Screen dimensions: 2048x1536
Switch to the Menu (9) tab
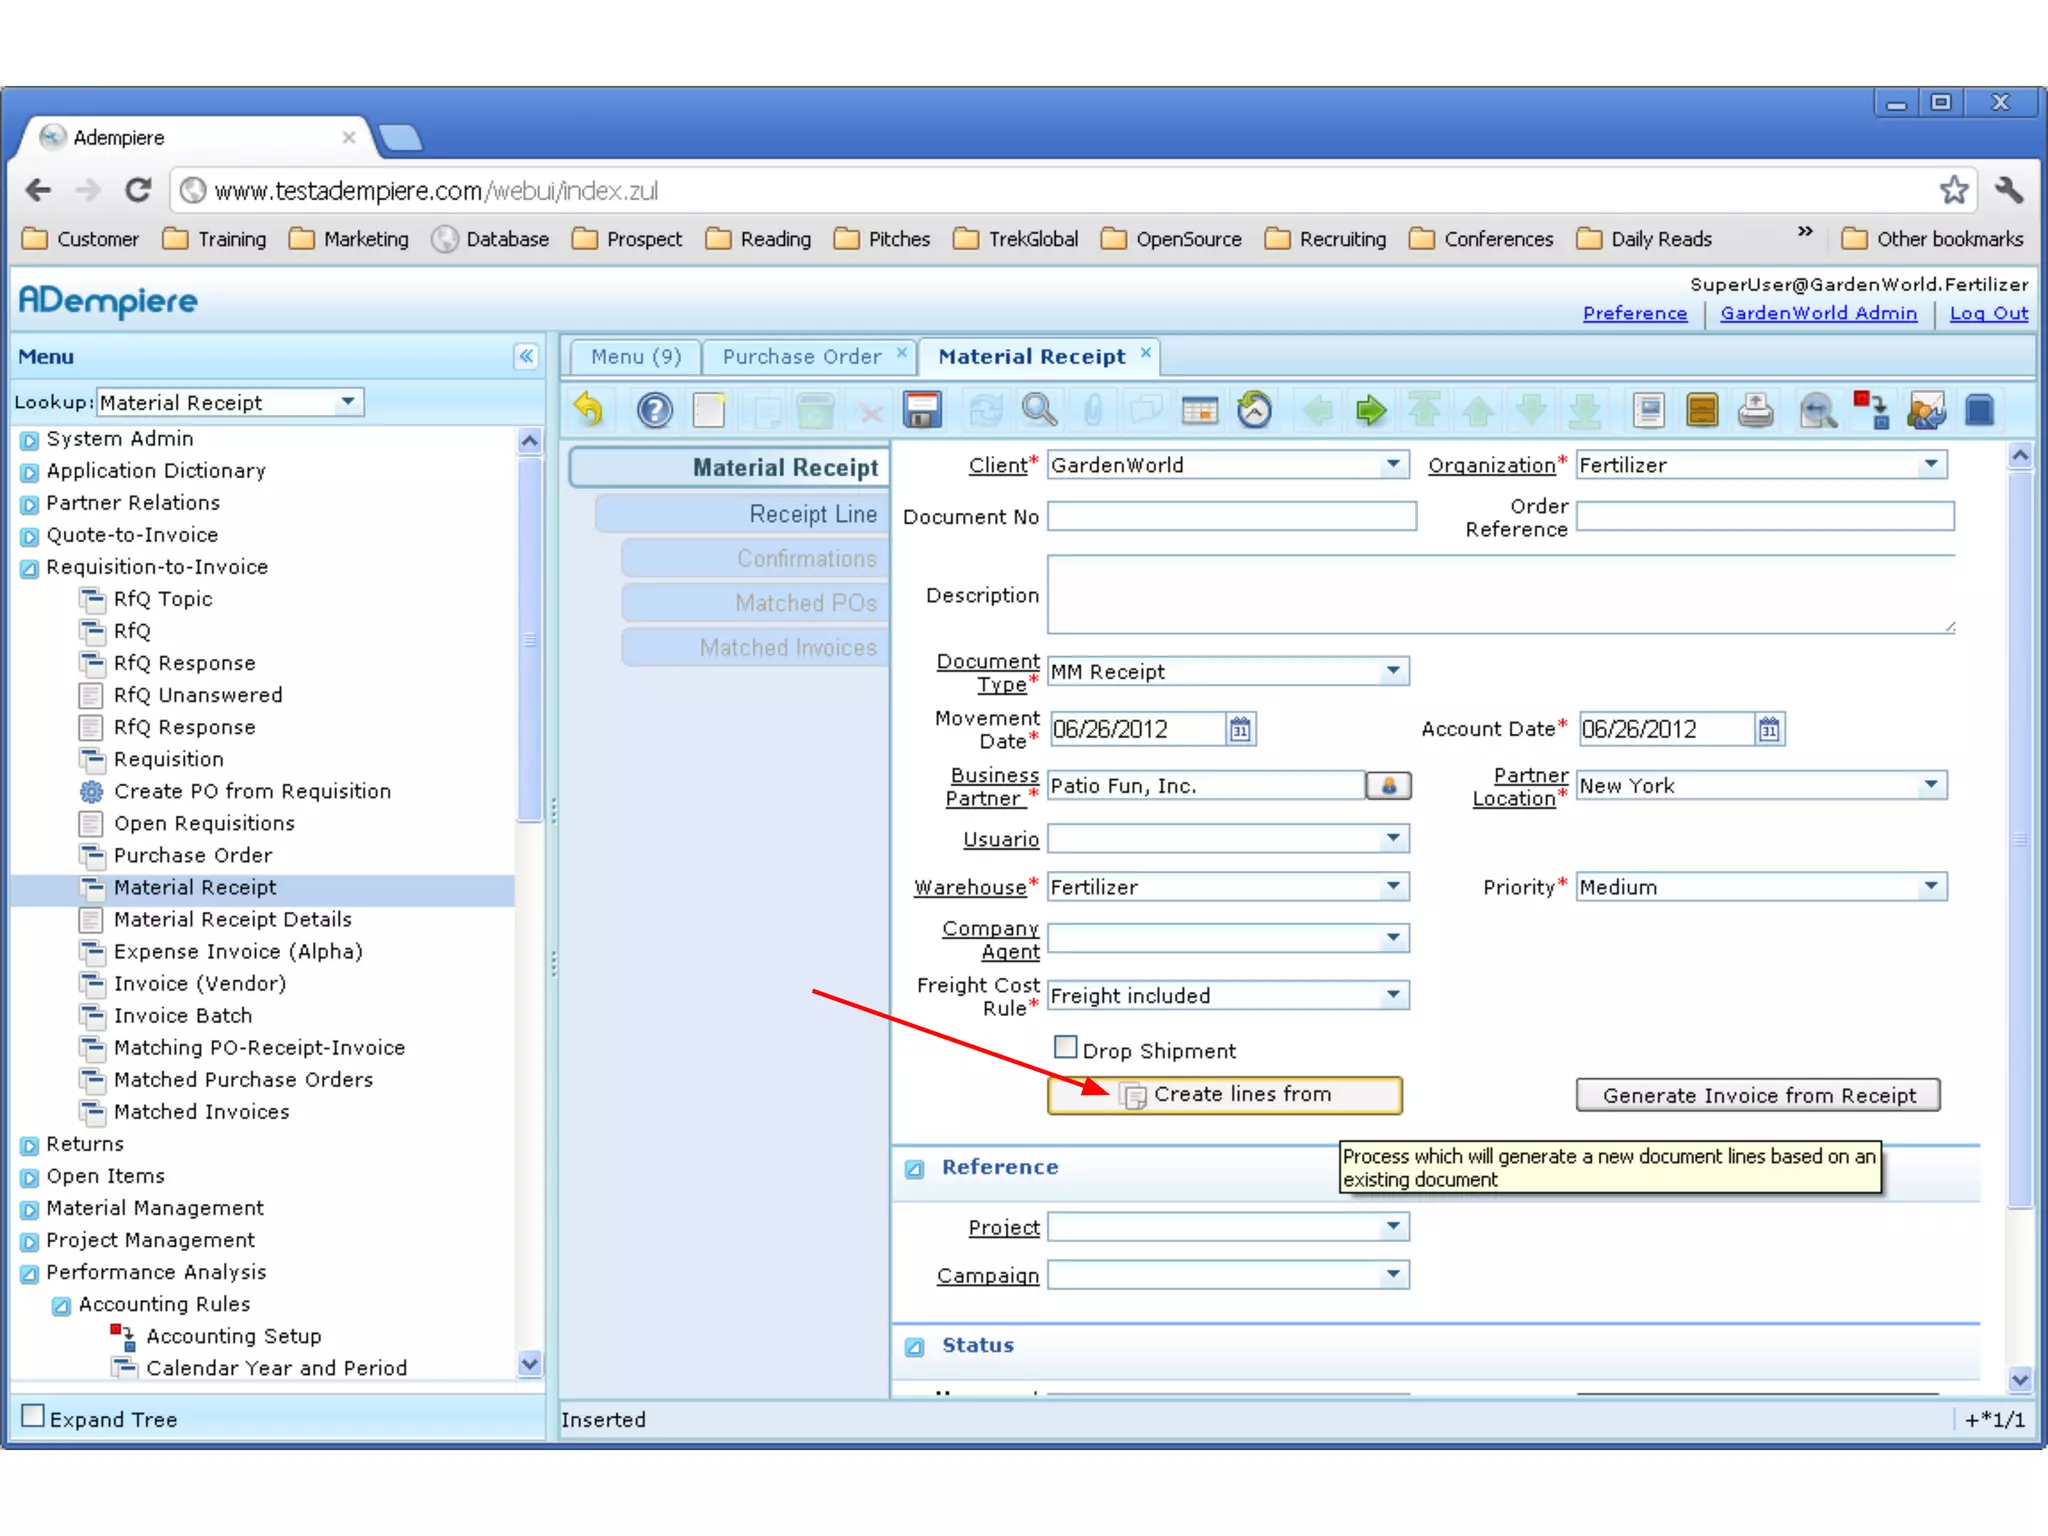point(635,357)
